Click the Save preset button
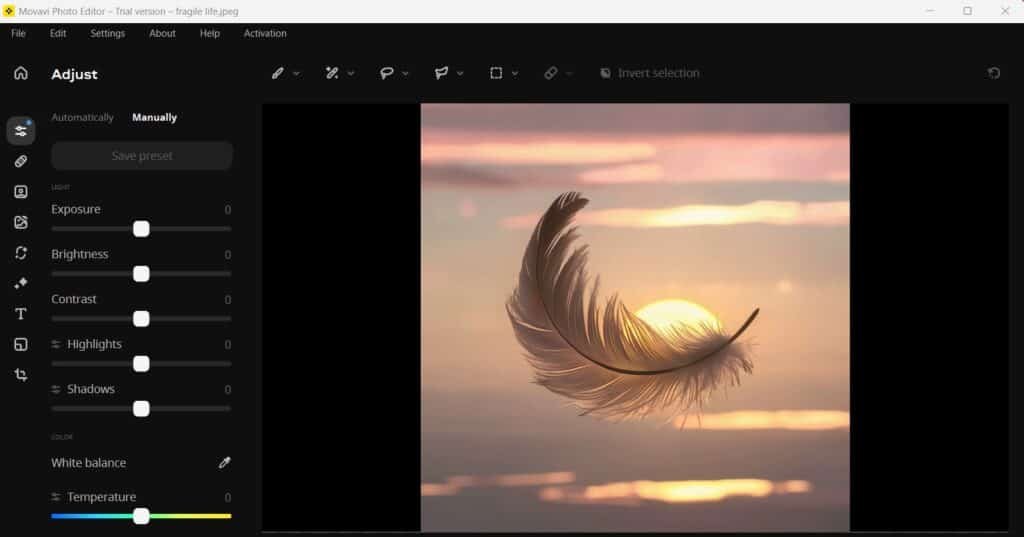 tap(142, 156)
